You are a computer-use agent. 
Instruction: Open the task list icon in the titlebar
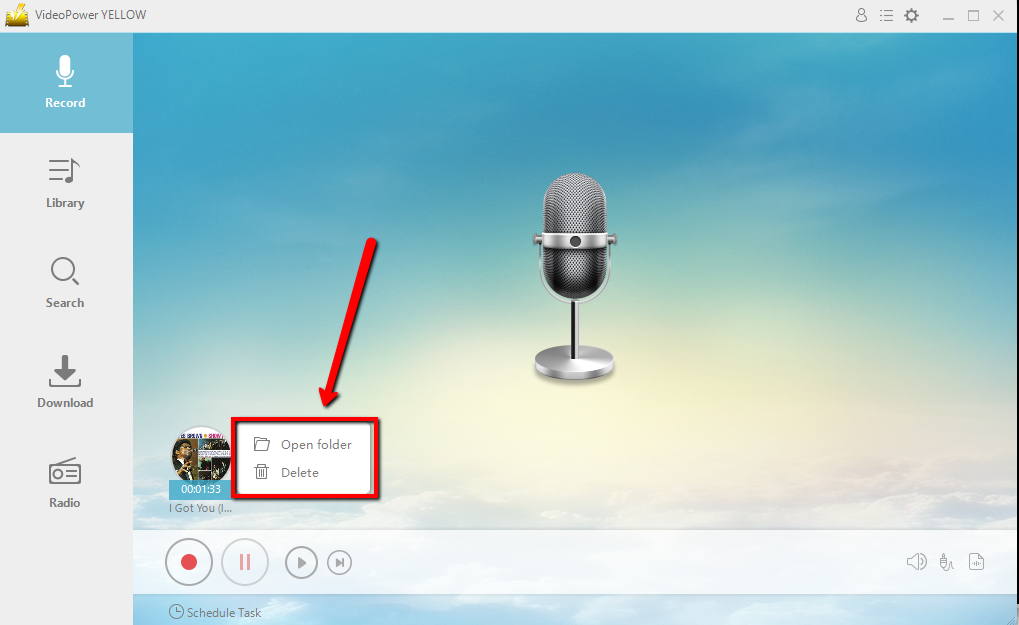click(886, 15)
